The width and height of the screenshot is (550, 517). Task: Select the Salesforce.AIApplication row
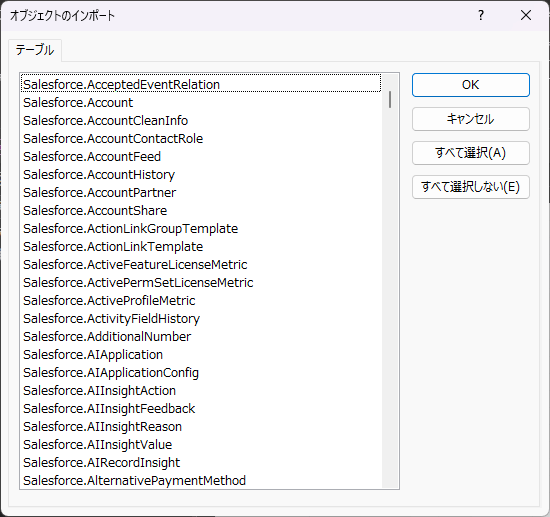(201, 355)
